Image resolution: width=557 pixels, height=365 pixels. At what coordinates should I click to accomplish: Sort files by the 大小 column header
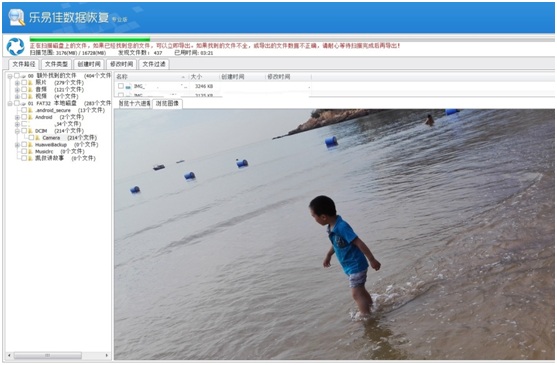(x=204, y=77)
